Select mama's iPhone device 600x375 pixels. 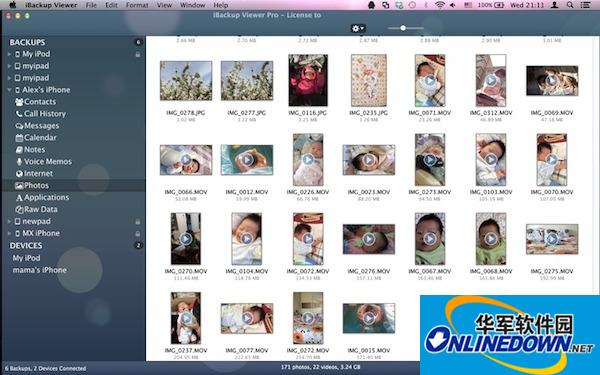[x=39, y=270]
